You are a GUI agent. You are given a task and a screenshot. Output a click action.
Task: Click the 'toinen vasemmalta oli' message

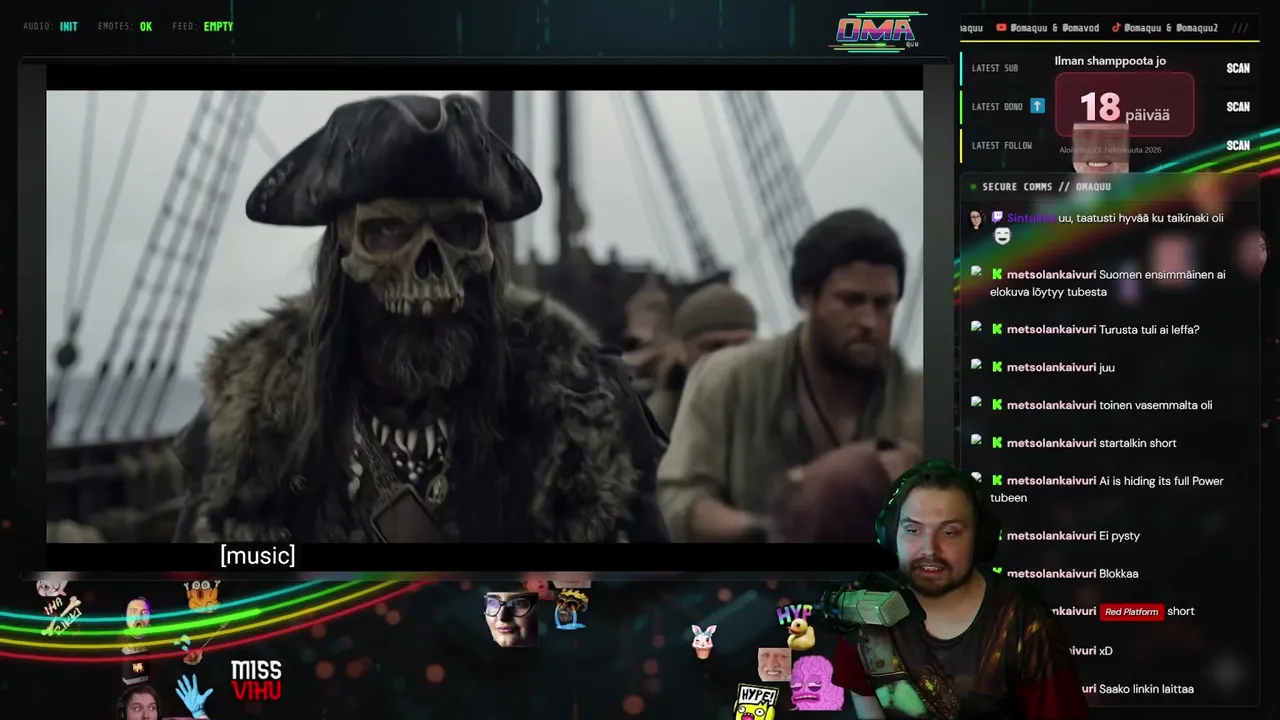(1156, 405)
